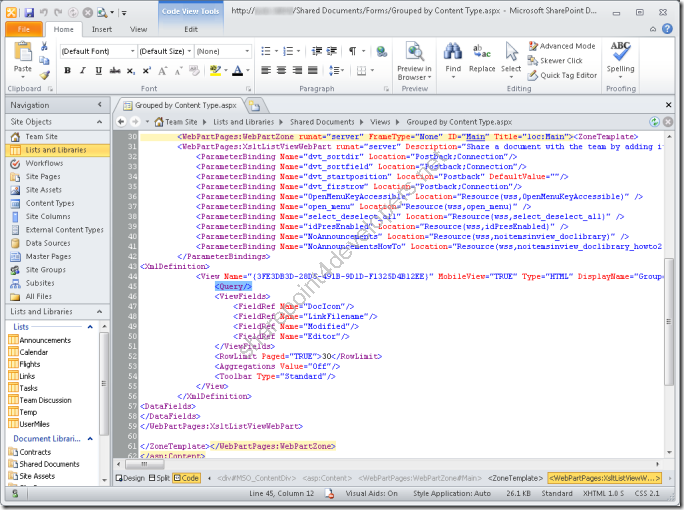Click the Bullets list icon

point(266,51)
